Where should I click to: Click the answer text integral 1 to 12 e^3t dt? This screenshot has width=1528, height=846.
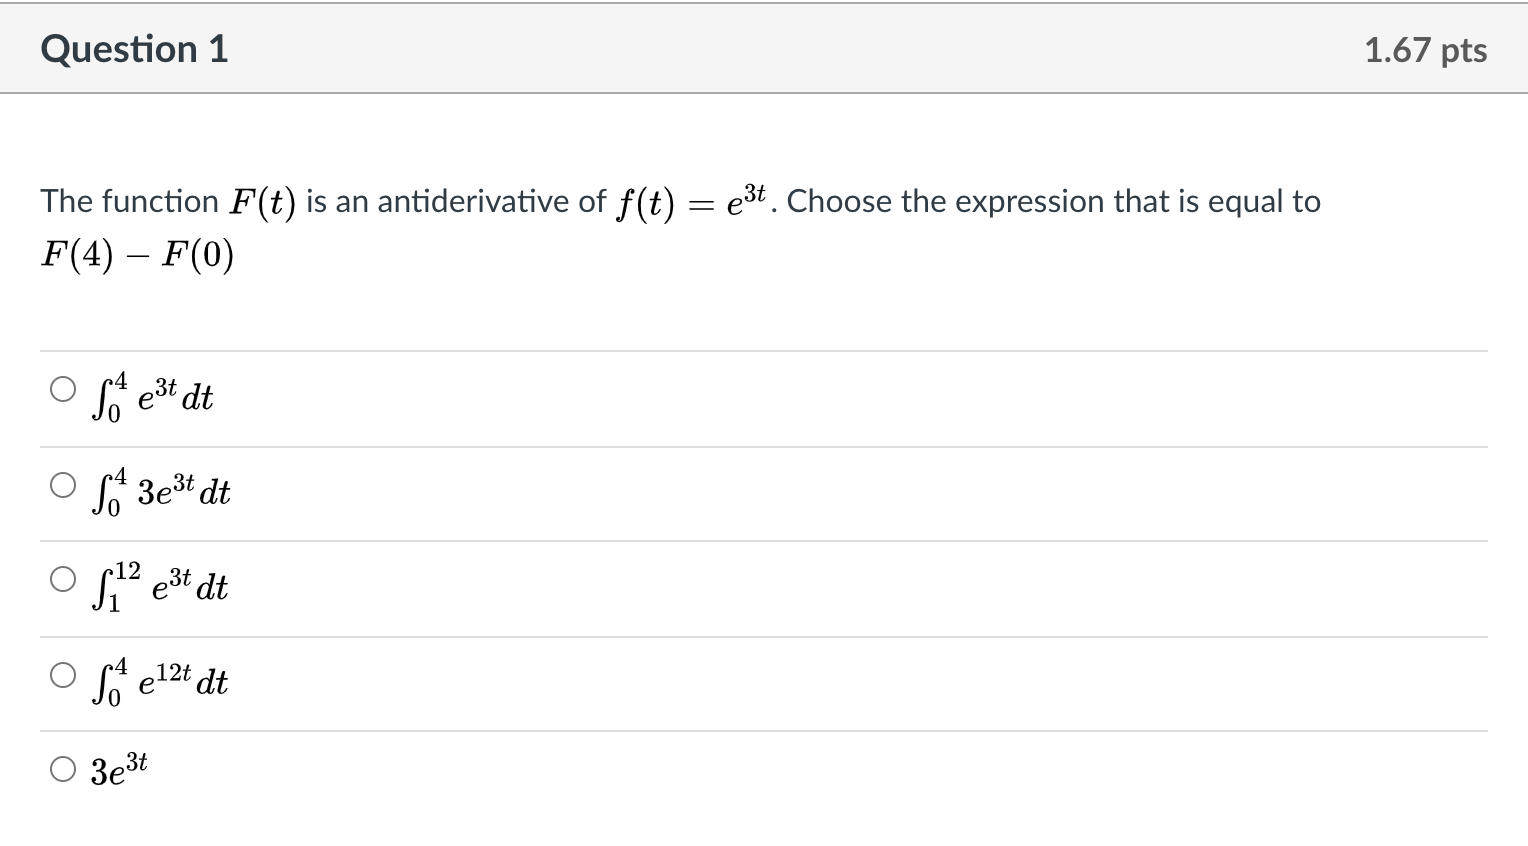159,586
